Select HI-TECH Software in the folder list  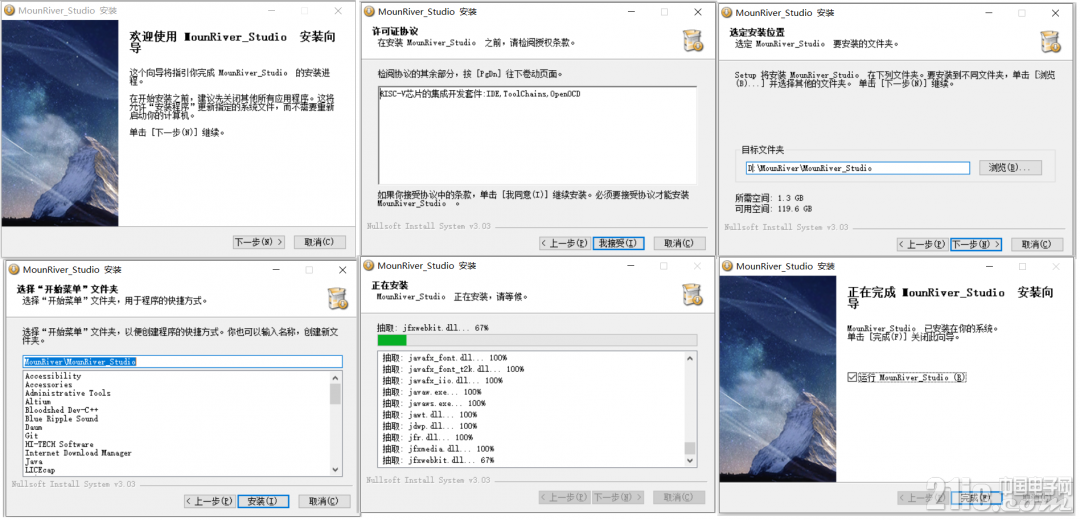59,444
